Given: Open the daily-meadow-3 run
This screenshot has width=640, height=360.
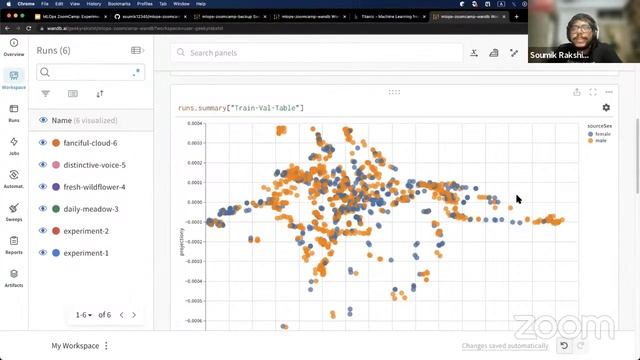Looking at the screenshot, I should pyautogui.click(x=91, y=209).
